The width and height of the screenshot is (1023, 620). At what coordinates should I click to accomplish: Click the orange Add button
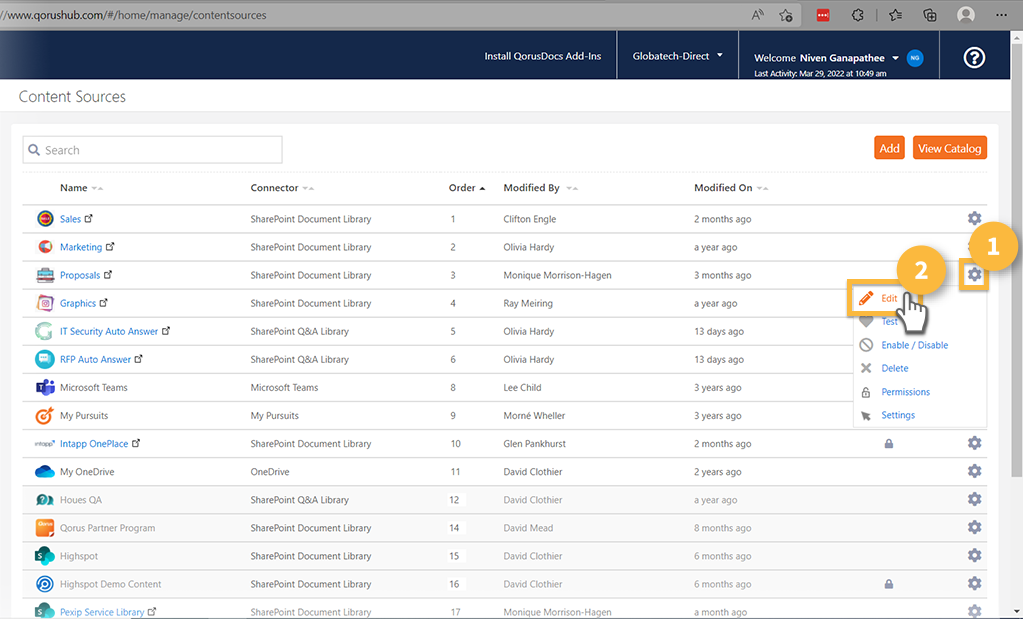tap(889, 148)
